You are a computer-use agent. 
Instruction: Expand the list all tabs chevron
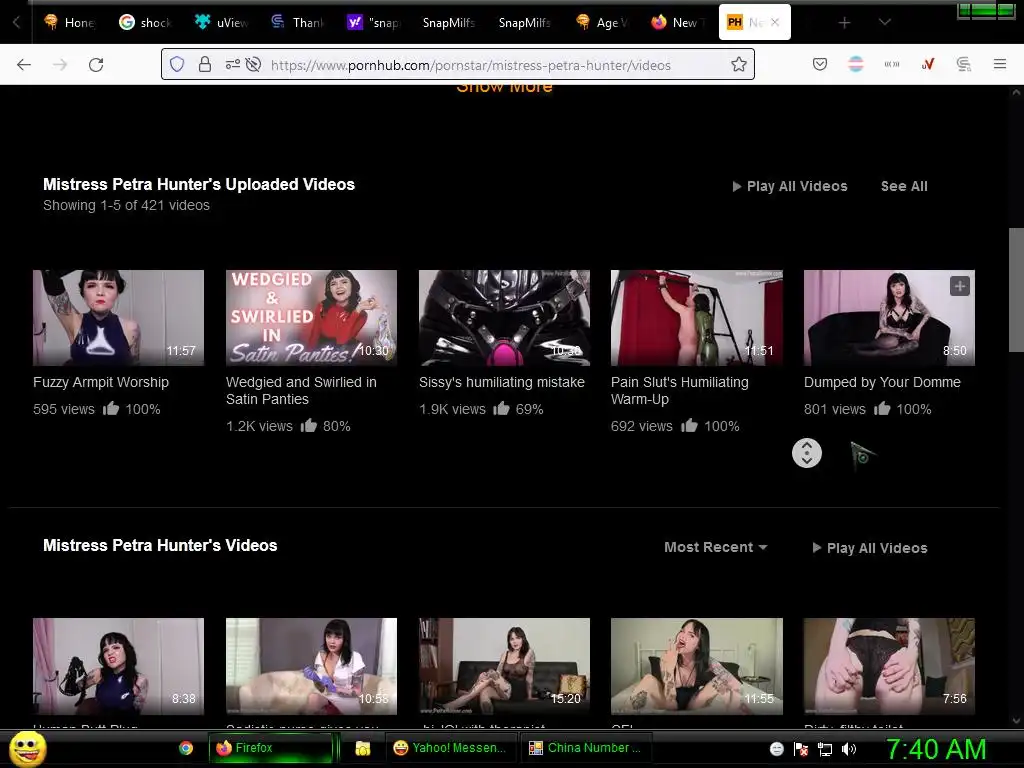tap(884, 23)
